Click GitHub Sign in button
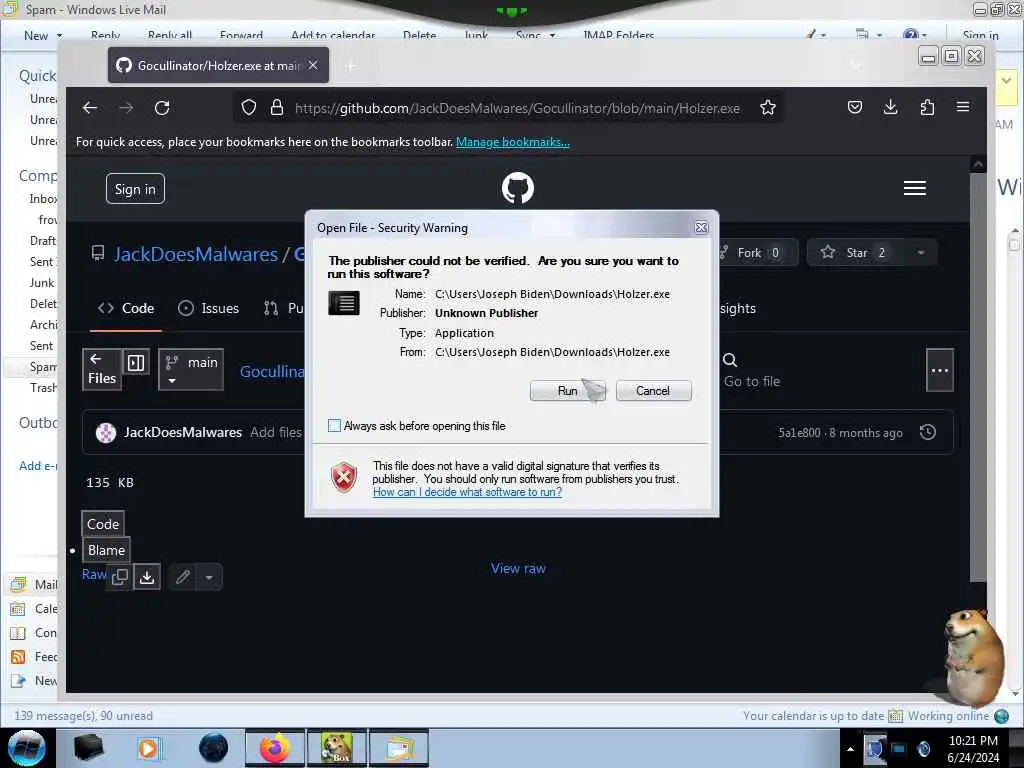1024x768 pixels. coord(135,189)
